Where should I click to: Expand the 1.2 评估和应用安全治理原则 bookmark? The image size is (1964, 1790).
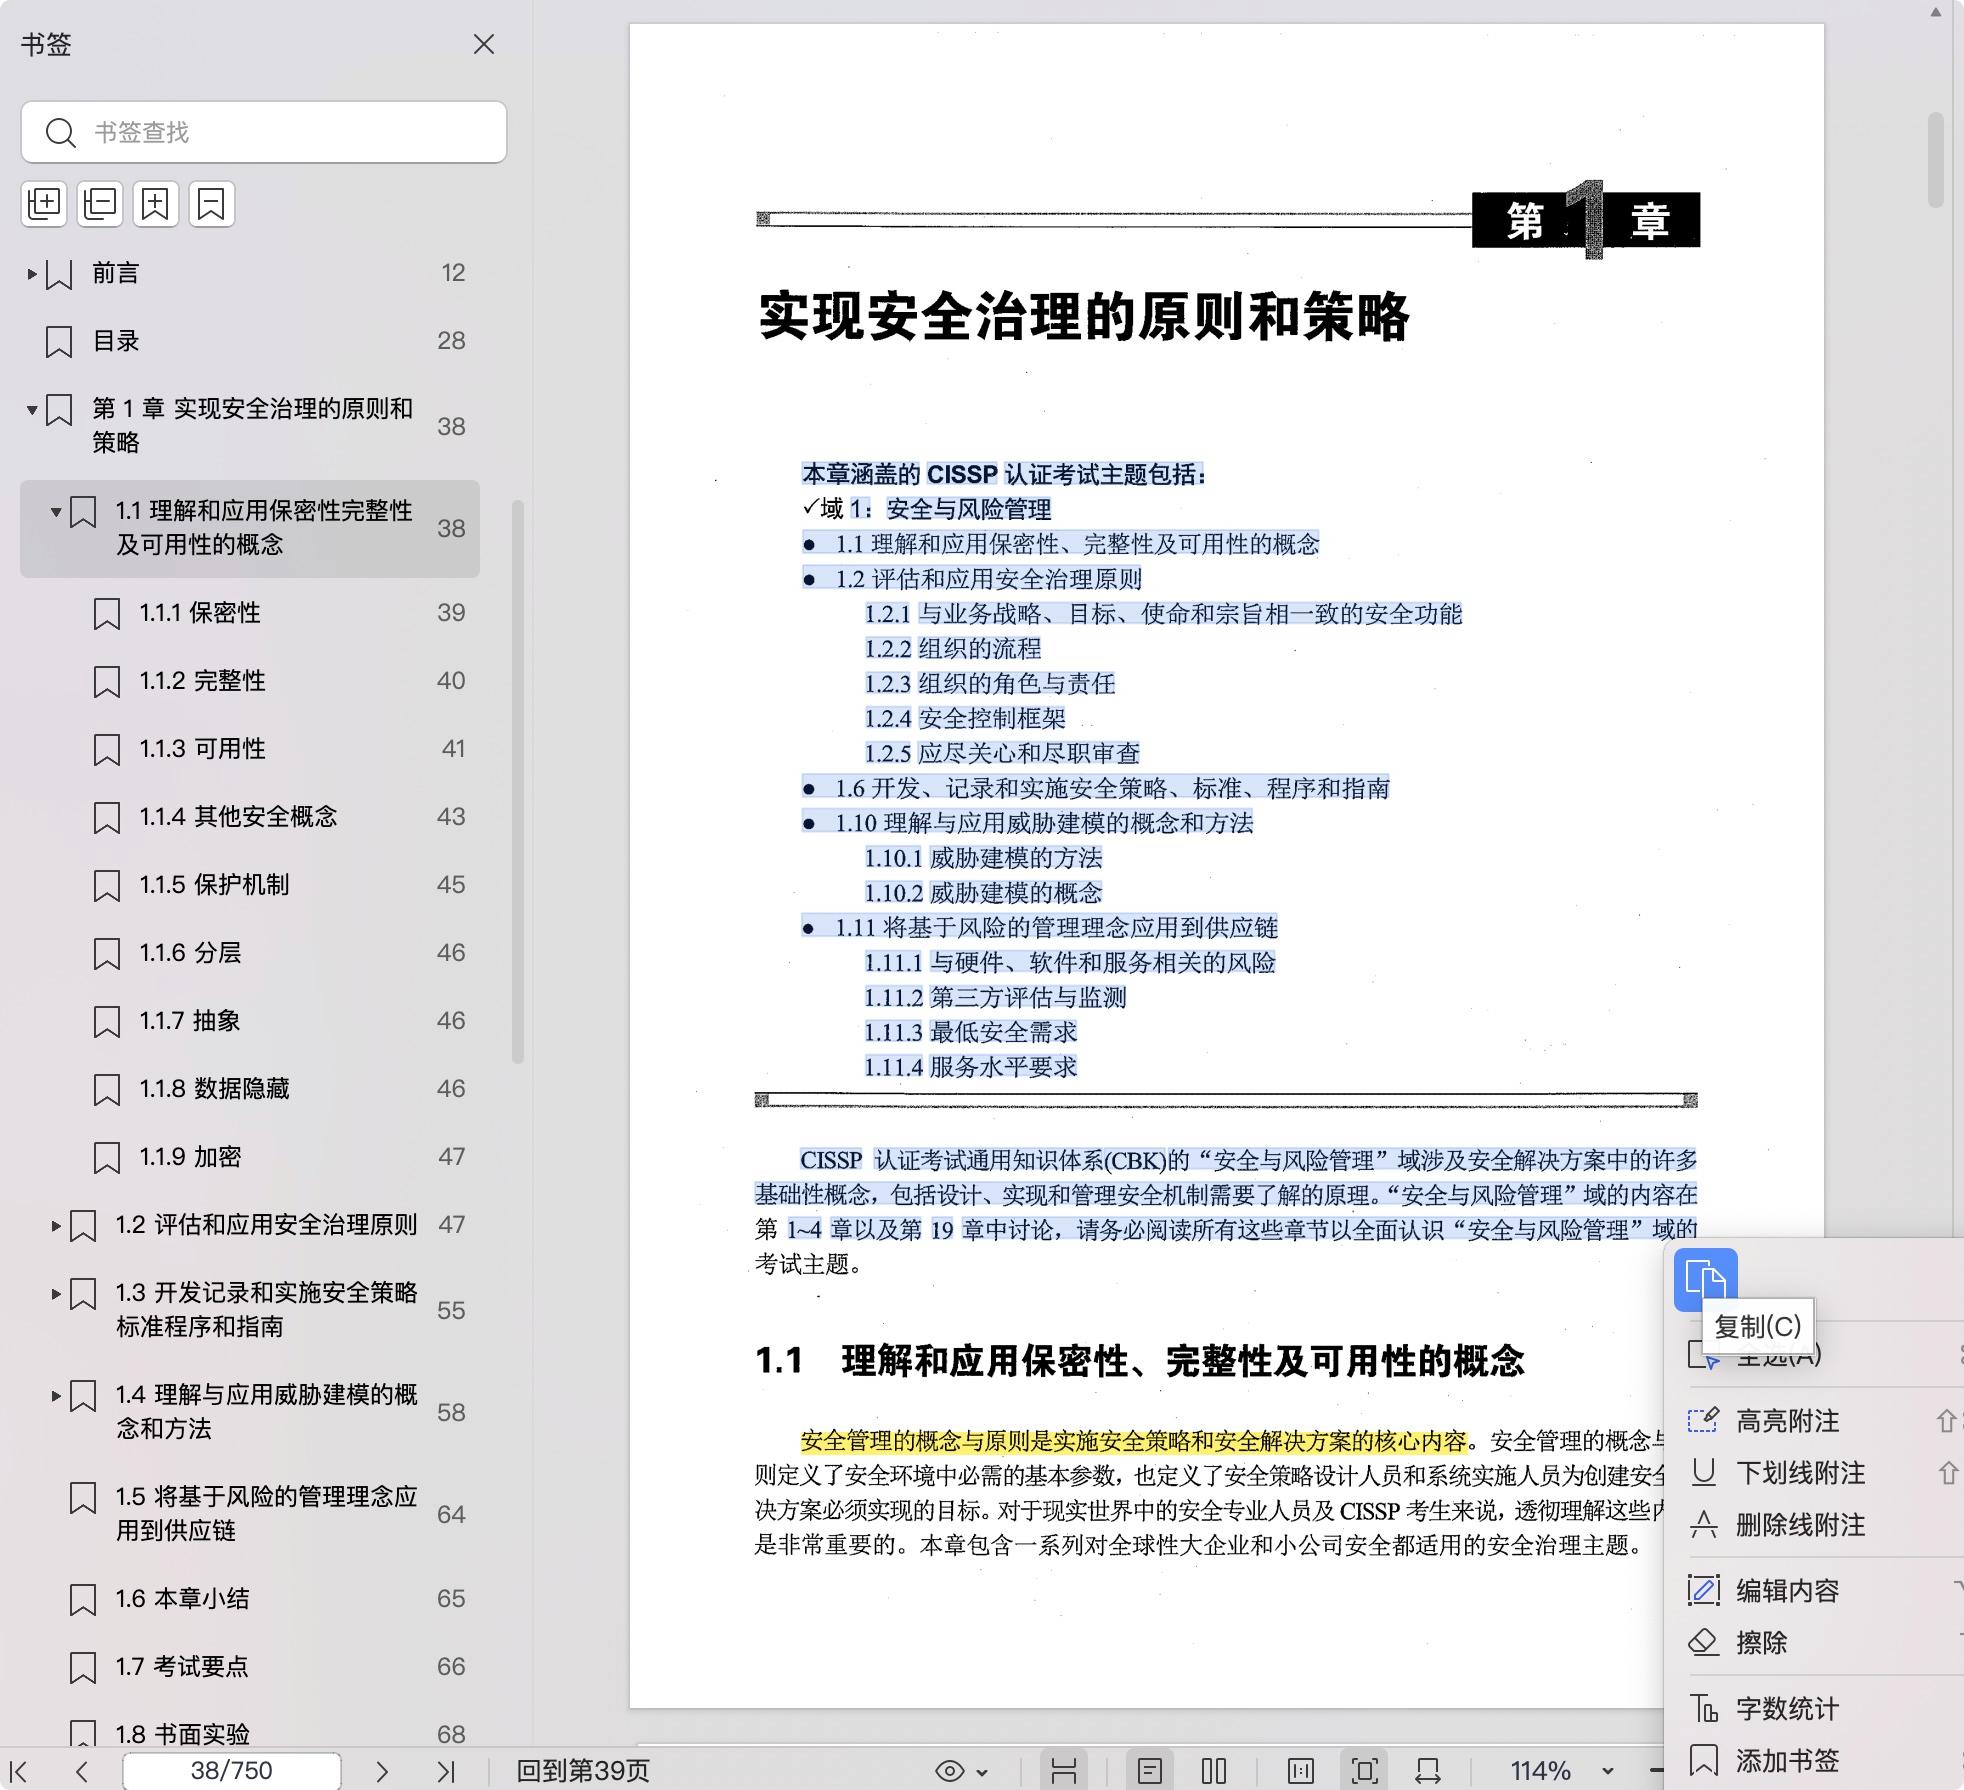[x=56, y=1225]
